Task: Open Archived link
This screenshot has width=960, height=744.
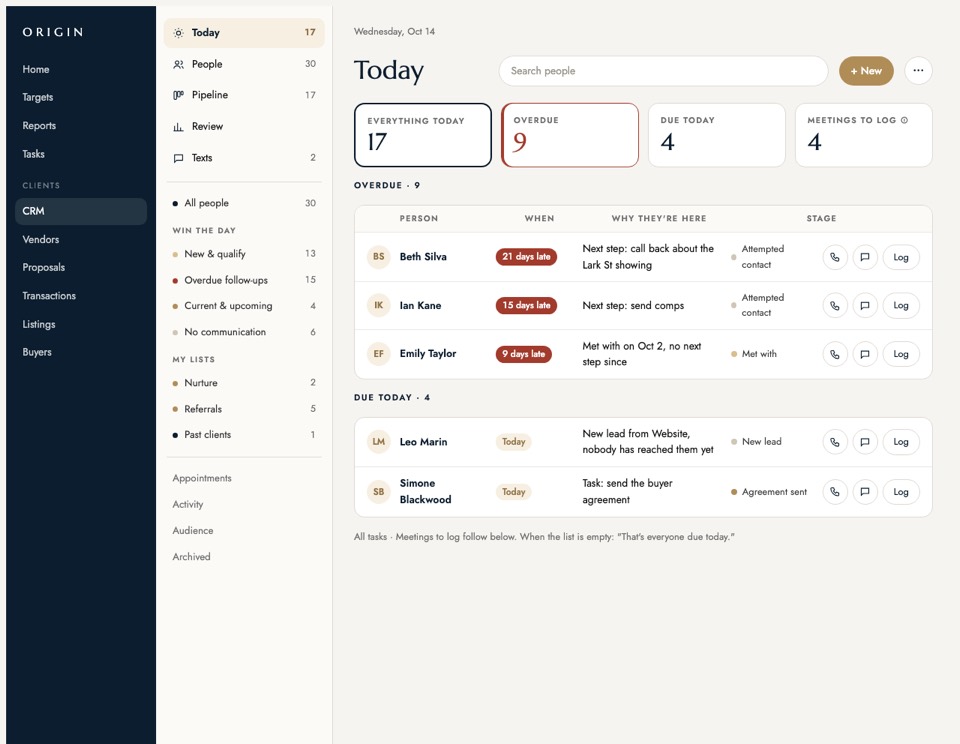Action: point(191,557)
